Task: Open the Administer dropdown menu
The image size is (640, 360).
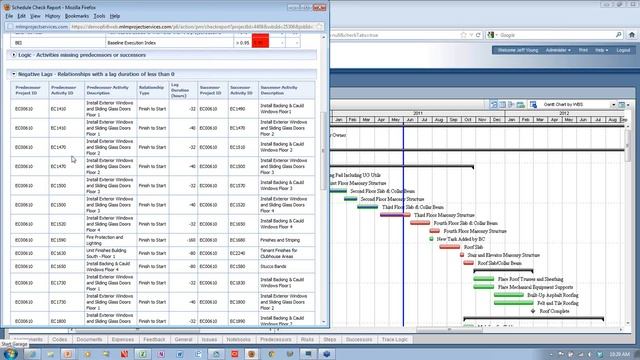Action: click(x=558, y=50)
